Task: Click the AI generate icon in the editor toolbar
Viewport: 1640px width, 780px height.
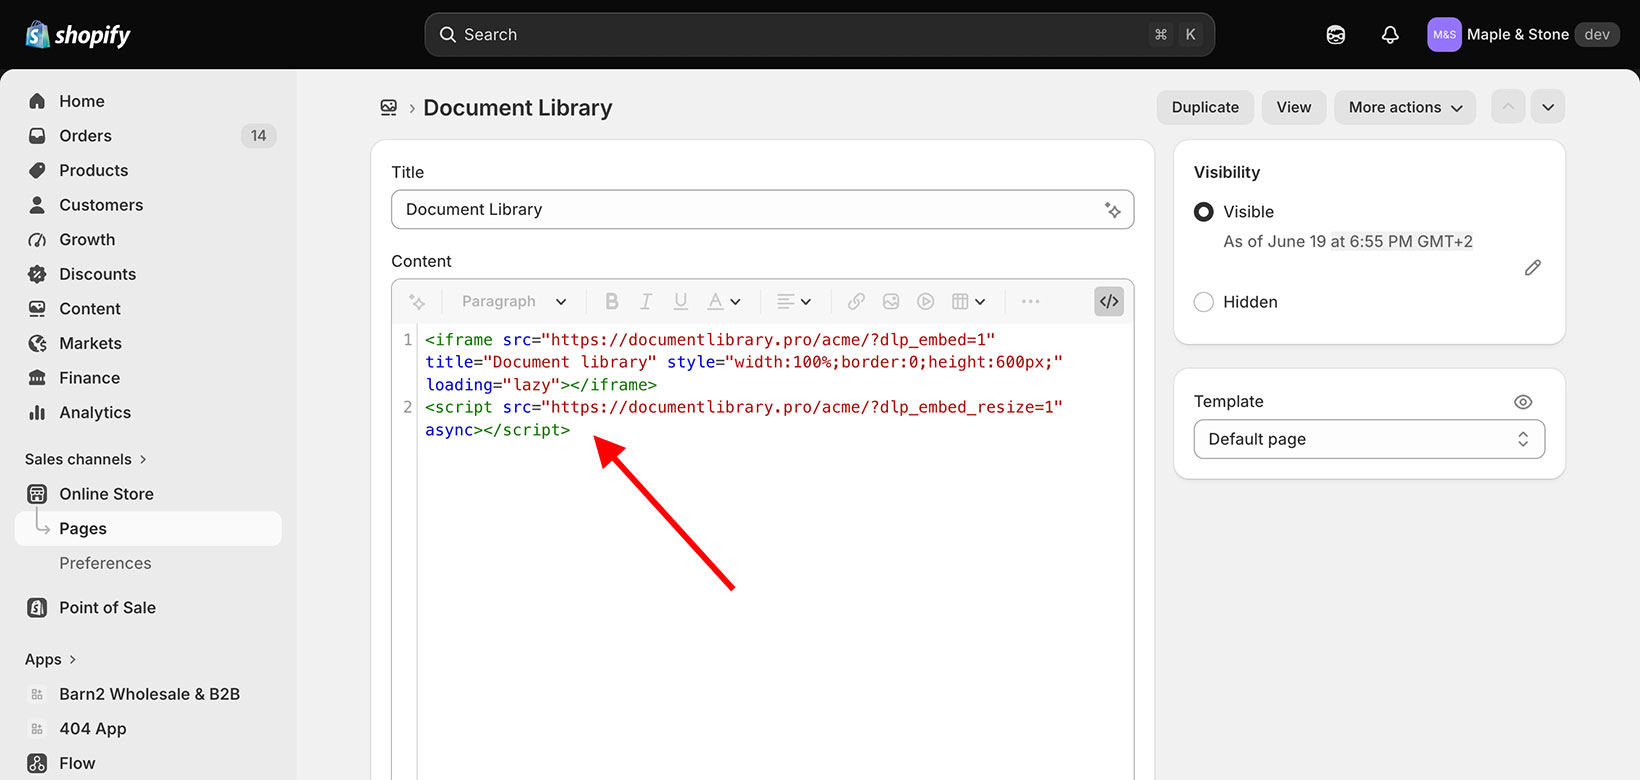Action: pyautogui.click(x=417, y=301)
